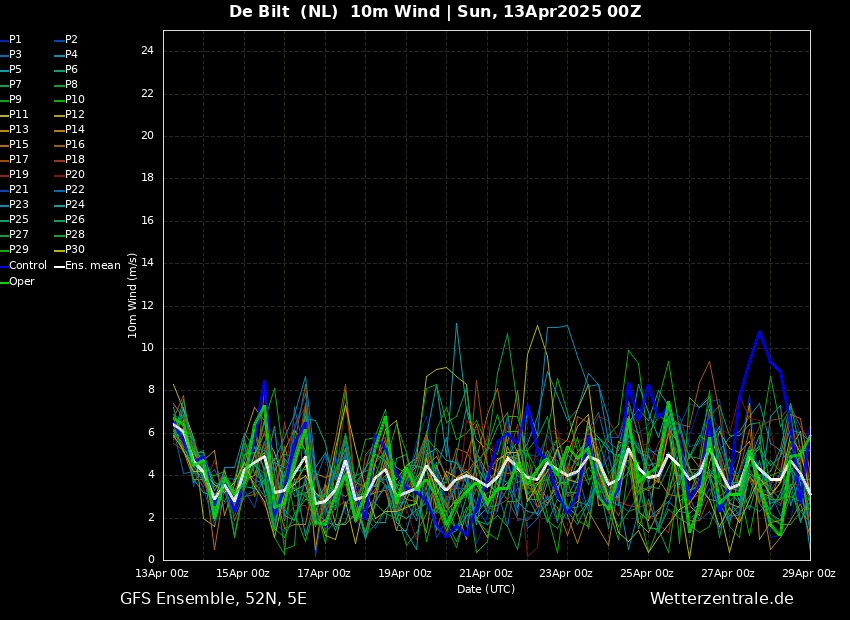
Task: Click the P20 legend entry
Action: point(69,175)
